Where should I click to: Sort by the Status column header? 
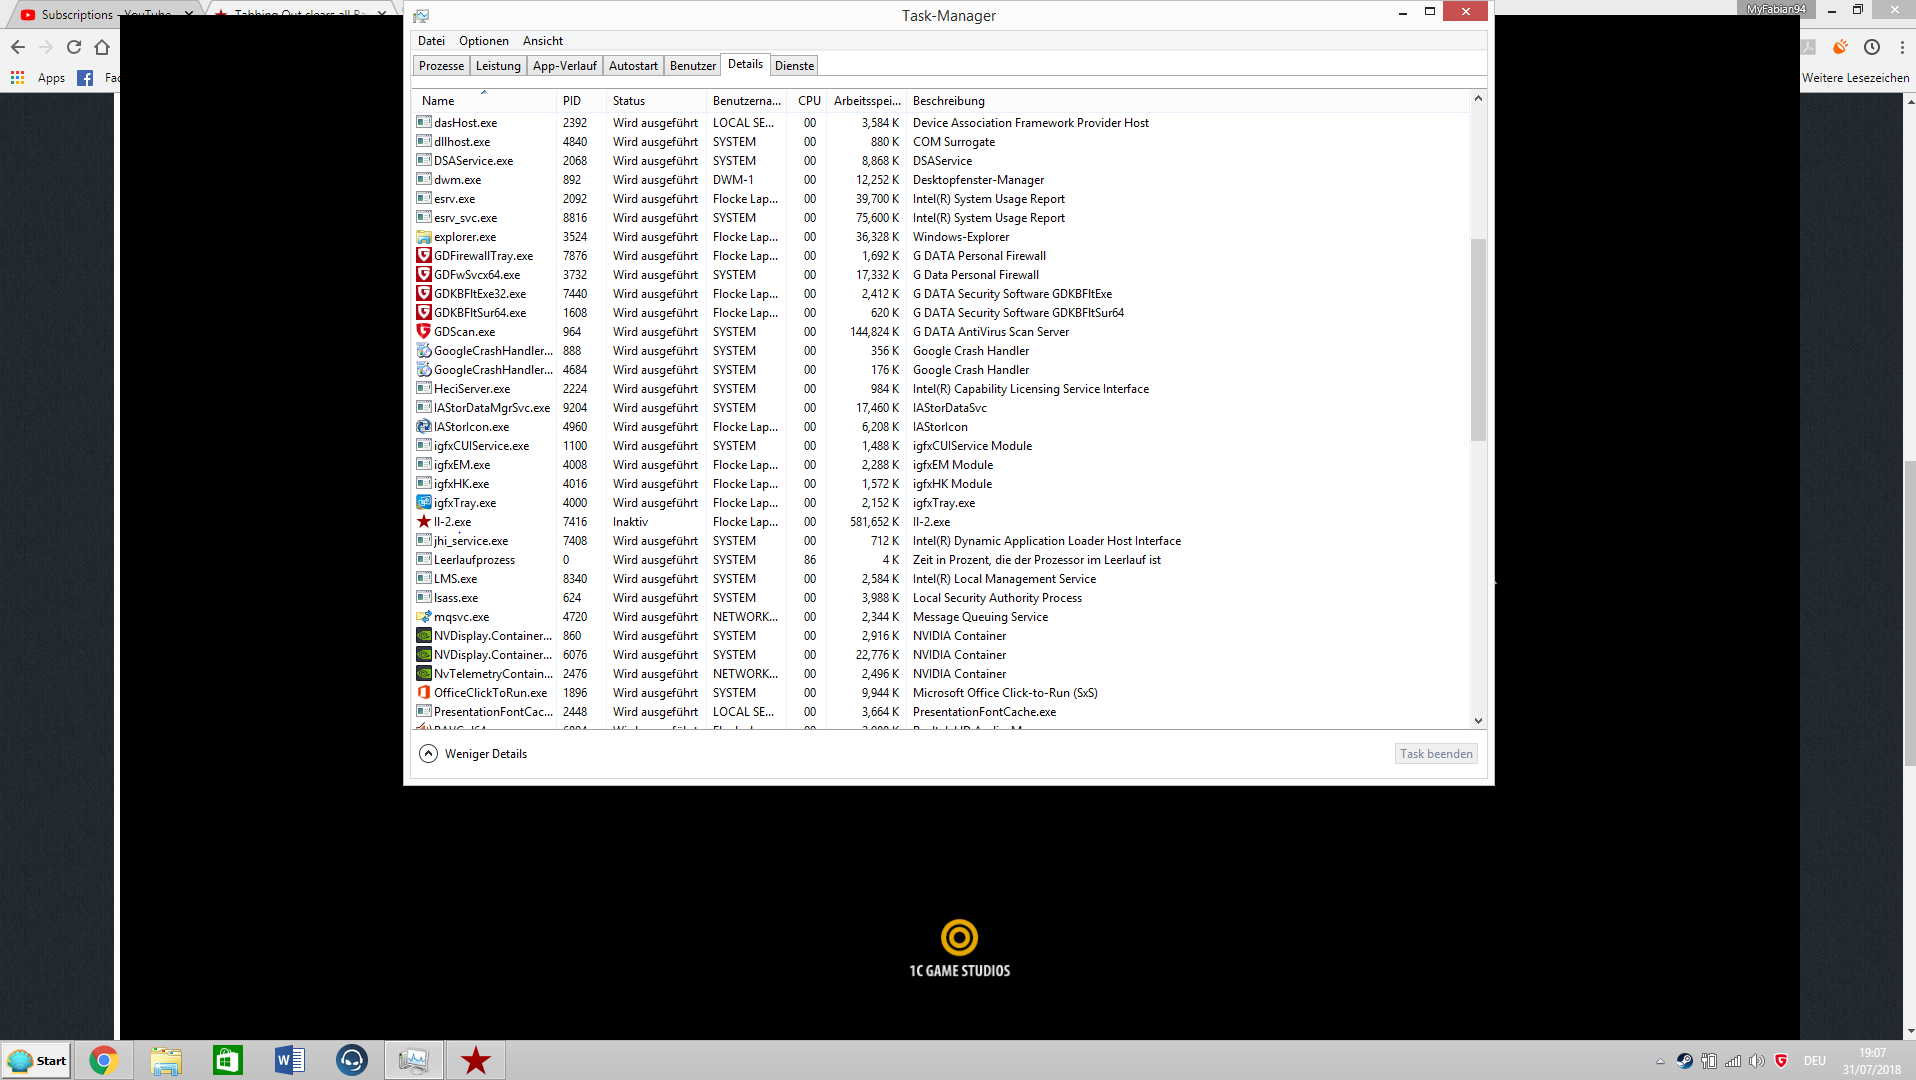(x=656, y=101)
